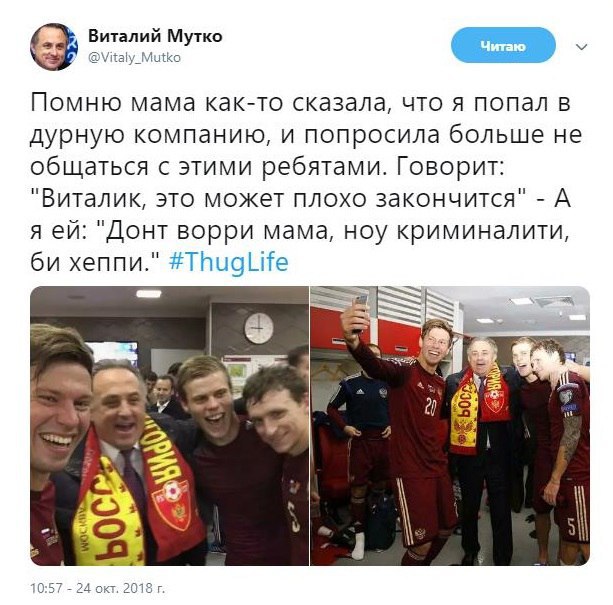This screenshot has width=613, height=605.
Task: Open Vitaly Mutko's profile avatar
Action: pyautogui.click(x=54, y=47)
